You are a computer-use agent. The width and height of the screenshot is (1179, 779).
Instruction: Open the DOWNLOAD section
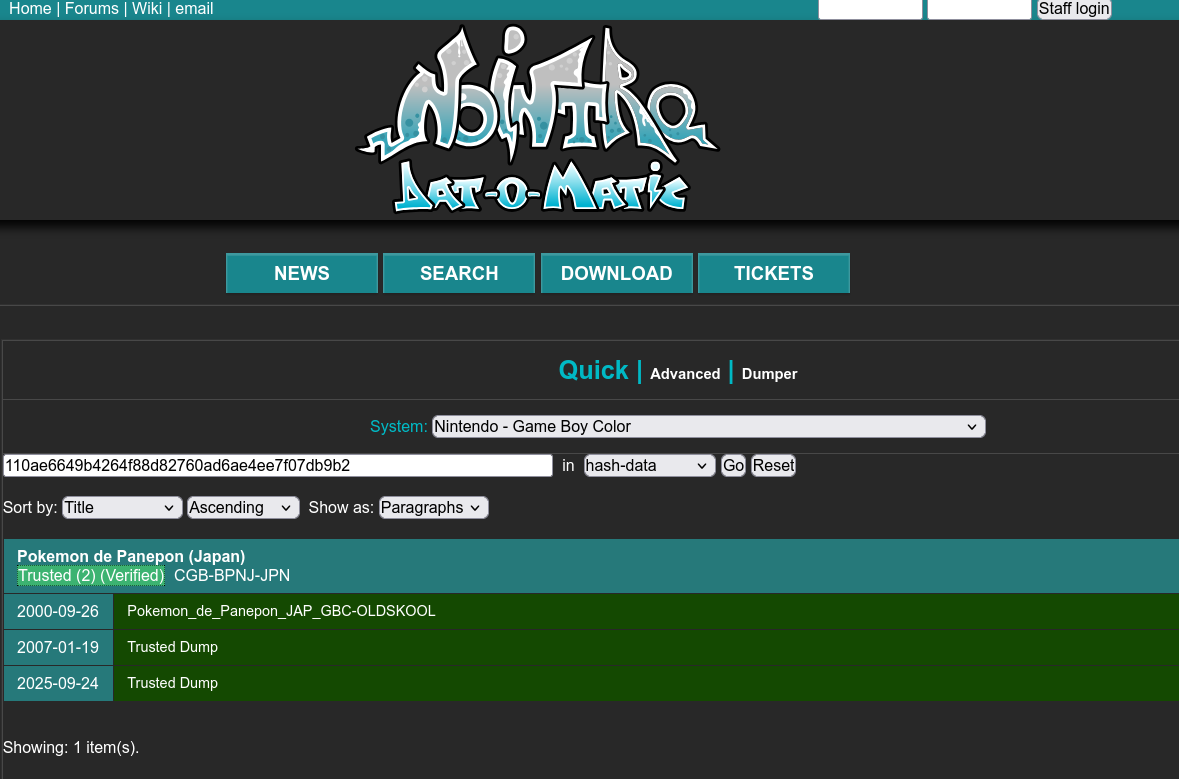tap(617, 273)
